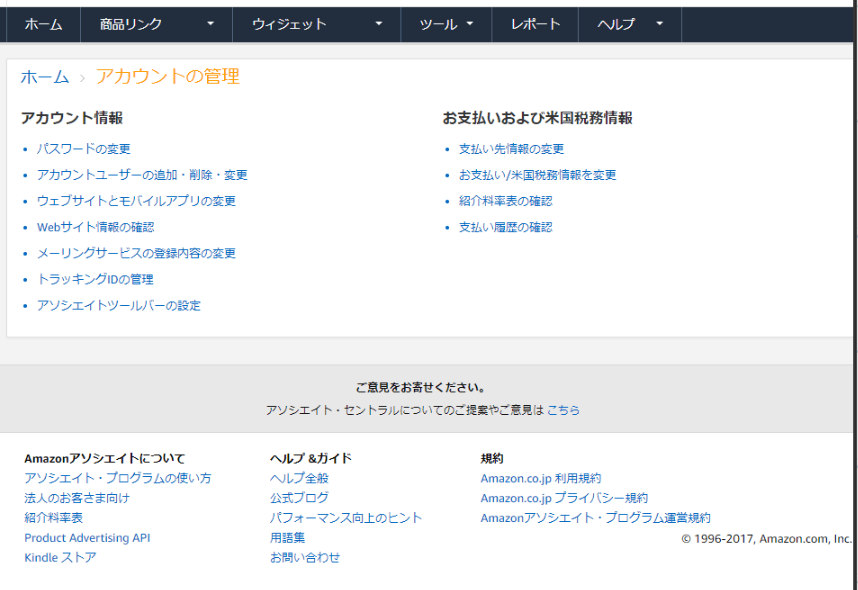Expand the ツール dropdown arrow

[469, 24]
